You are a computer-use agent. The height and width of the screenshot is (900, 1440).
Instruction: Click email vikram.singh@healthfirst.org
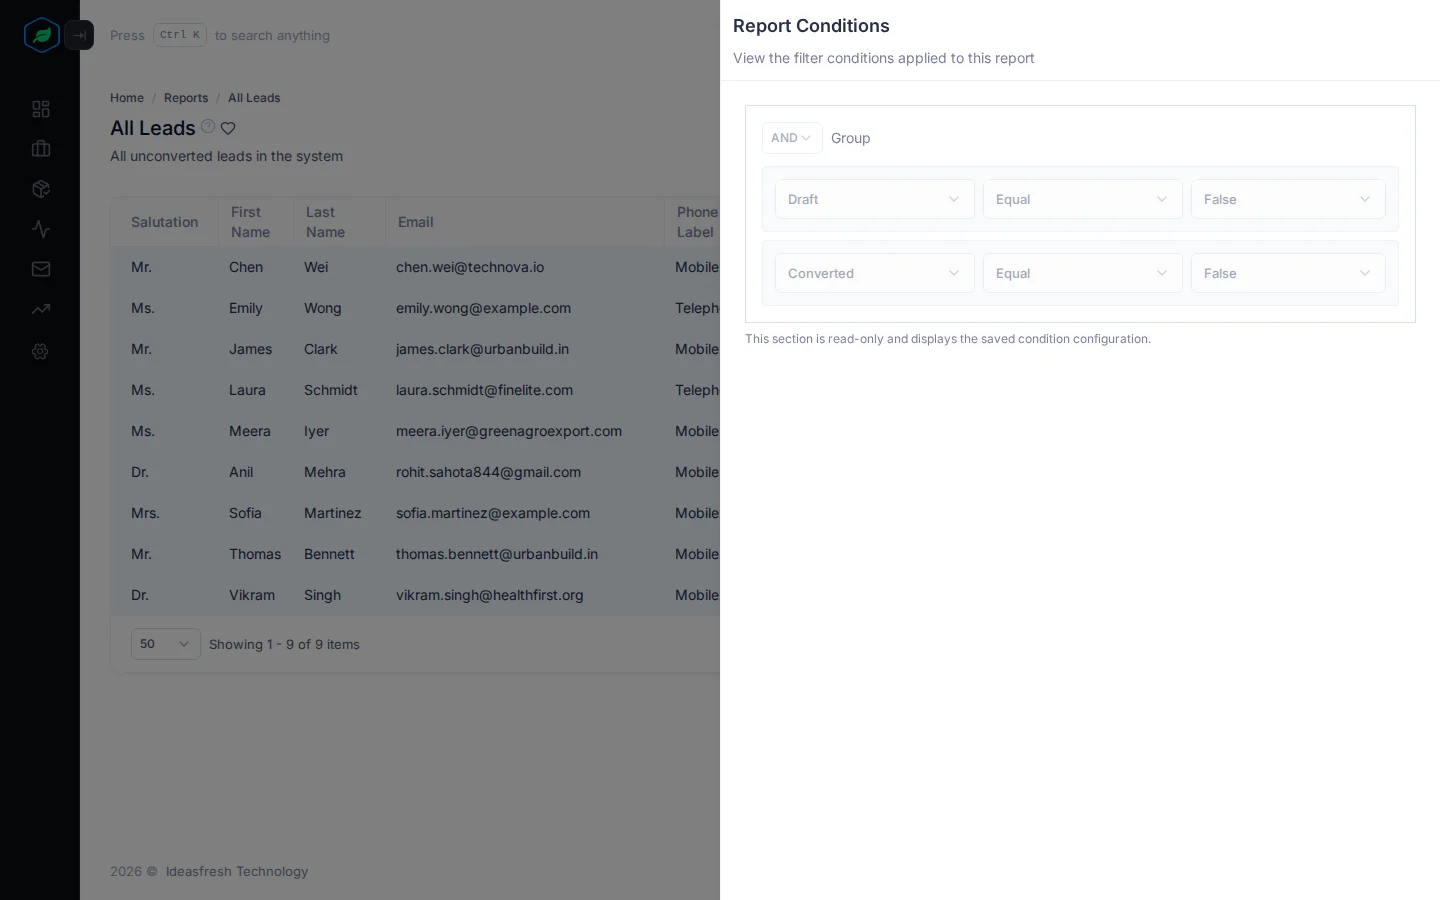490,595
